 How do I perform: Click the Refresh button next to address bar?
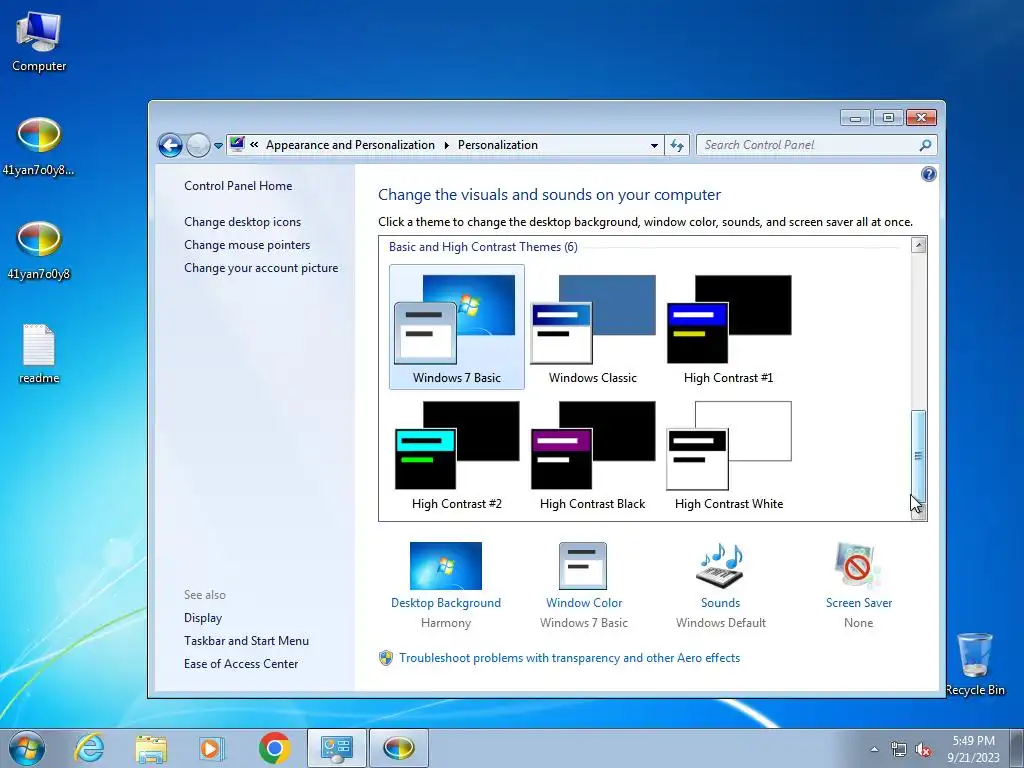[677, 146]
